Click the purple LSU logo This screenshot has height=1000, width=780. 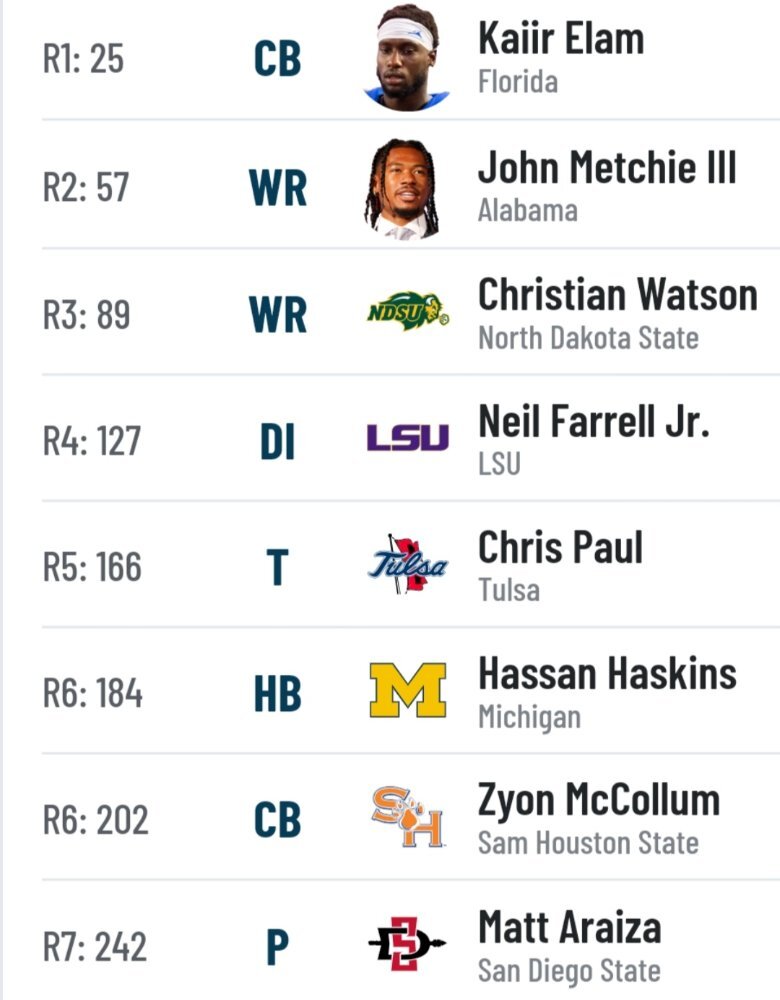tap(408, 438)
